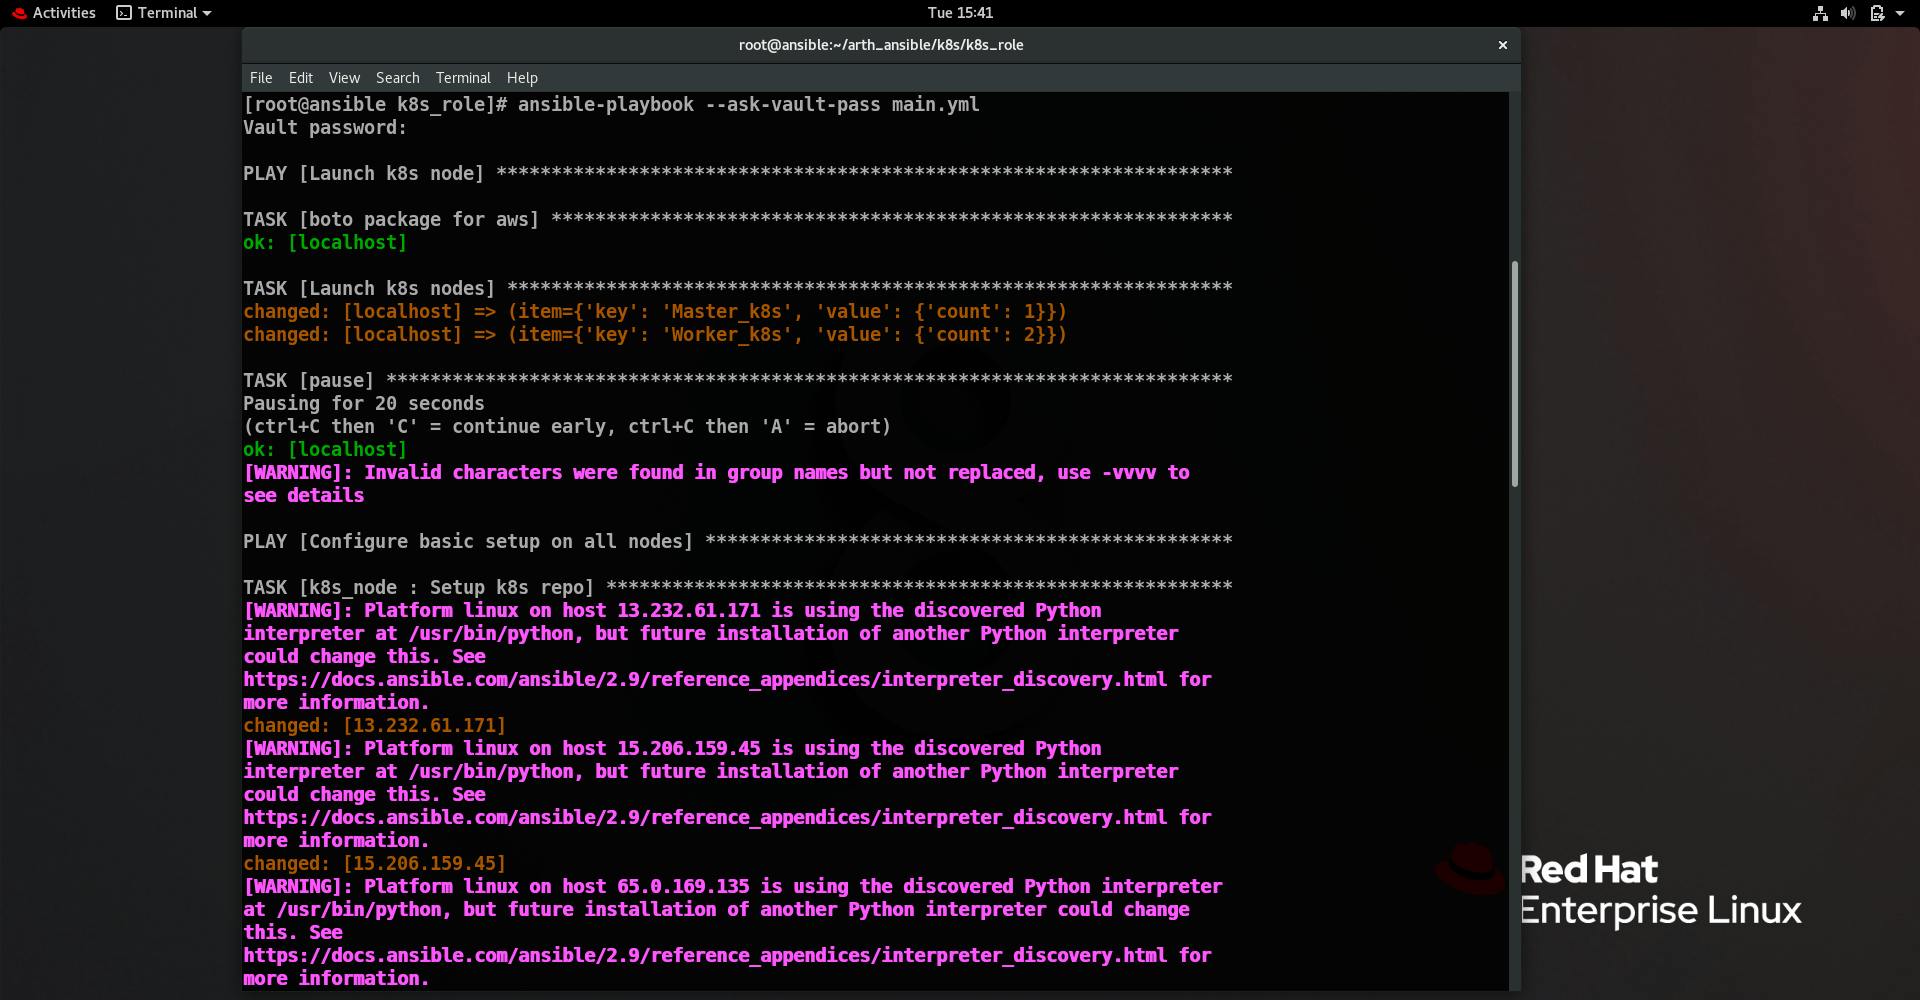
Task: Click the ansible-playbook command line
Action: tap(611, 105)
